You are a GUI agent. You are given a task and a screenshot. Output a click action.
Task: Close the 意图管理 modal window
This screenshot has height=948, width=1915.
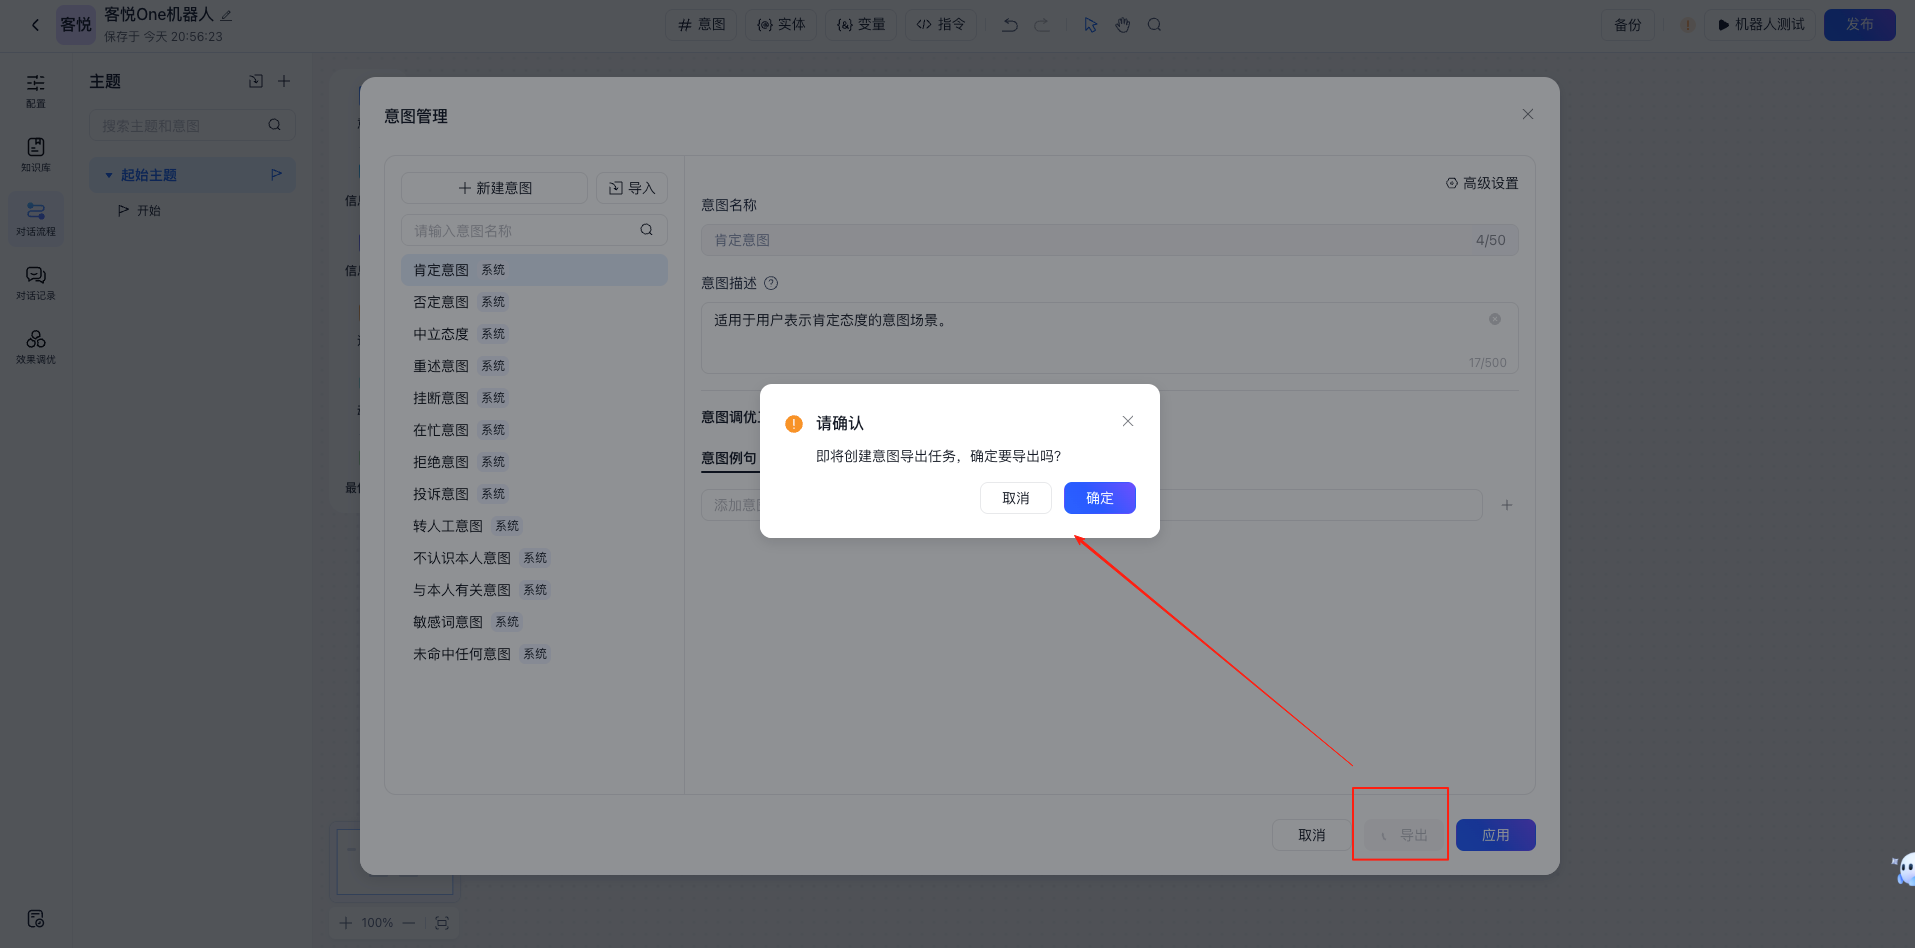pos(1527,114)
